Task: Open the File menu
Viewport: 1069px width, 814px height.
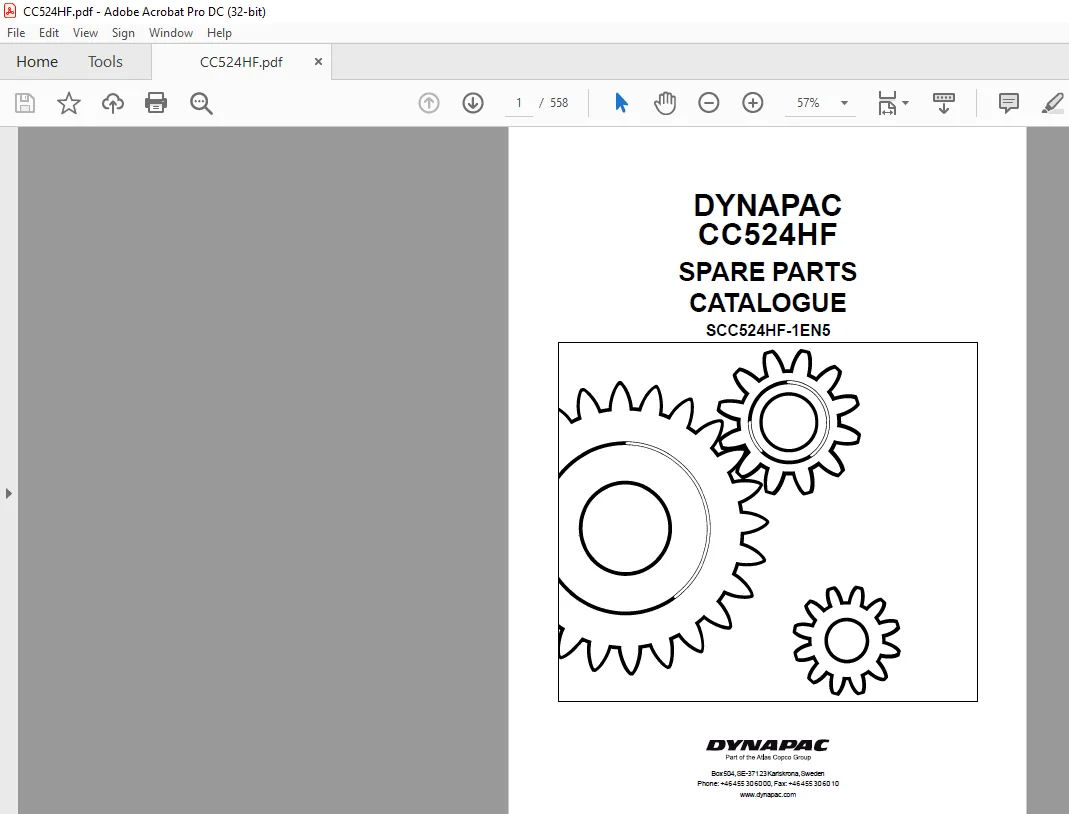Action: tap(16, 33)
